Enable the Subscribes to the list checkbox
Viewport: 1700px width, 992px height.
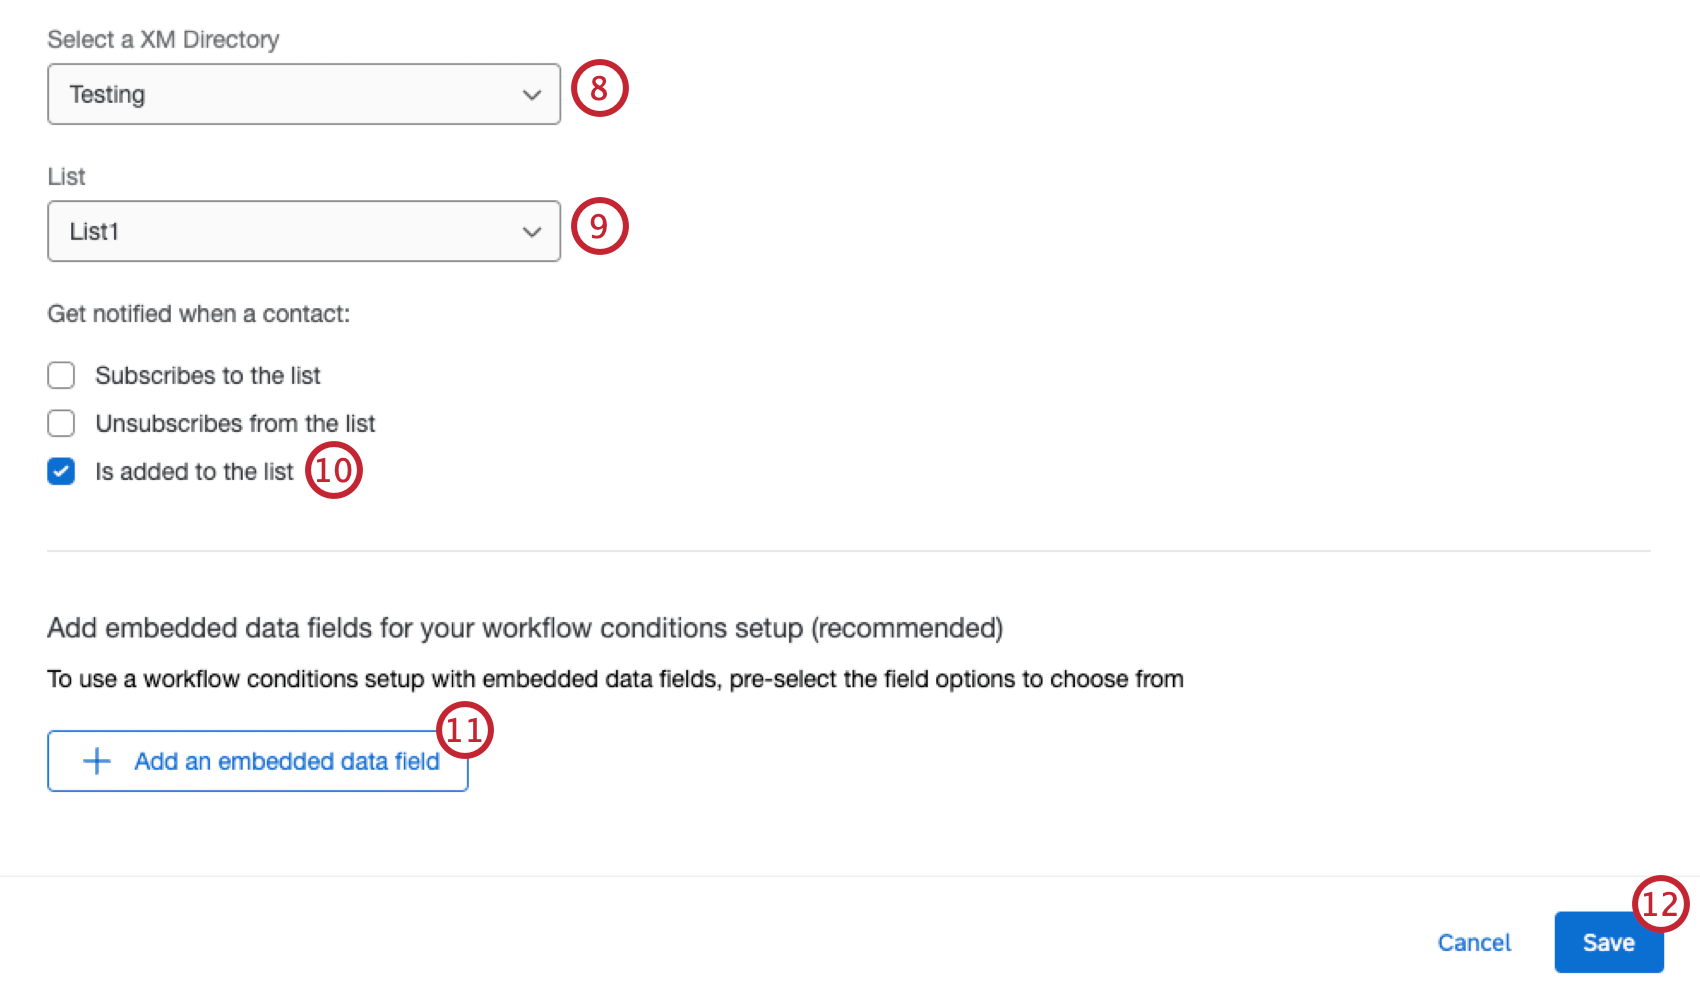61,375
